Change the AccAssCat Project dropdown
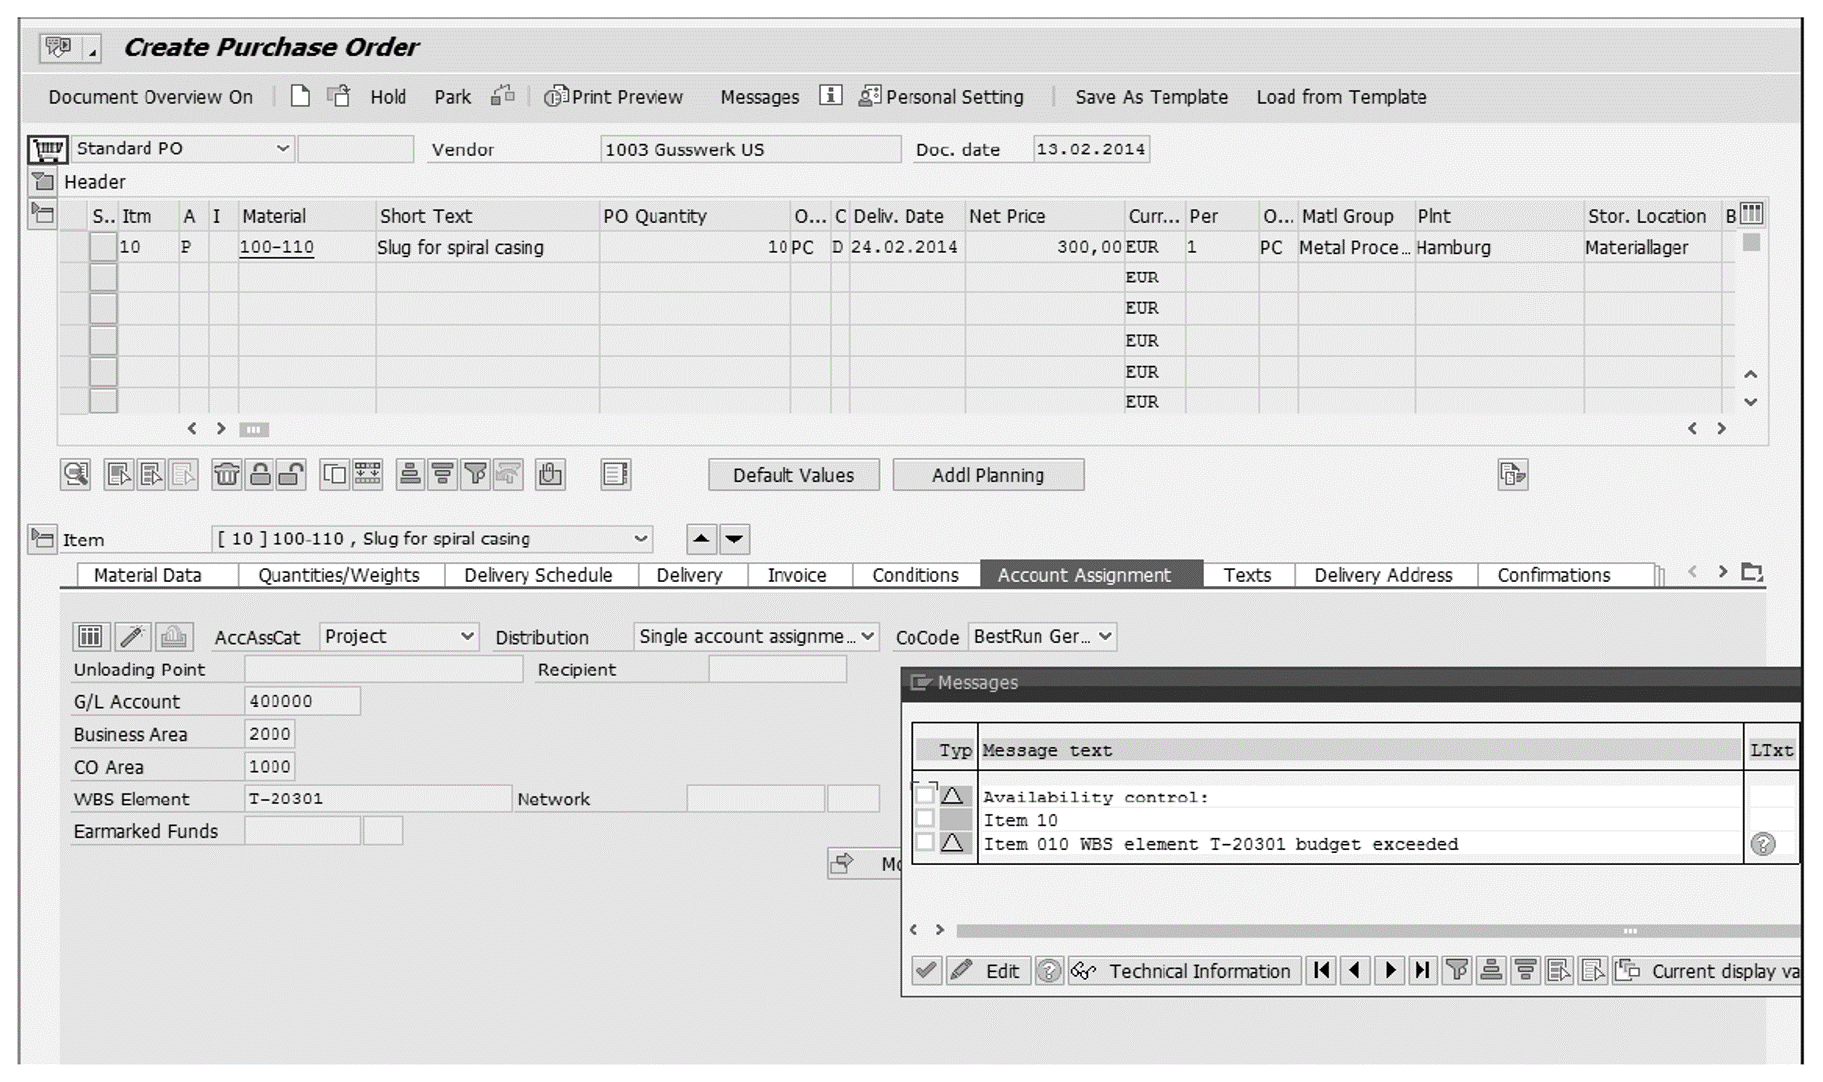Viewport: 1823px width, 1082px height. [x=468, y=636]
